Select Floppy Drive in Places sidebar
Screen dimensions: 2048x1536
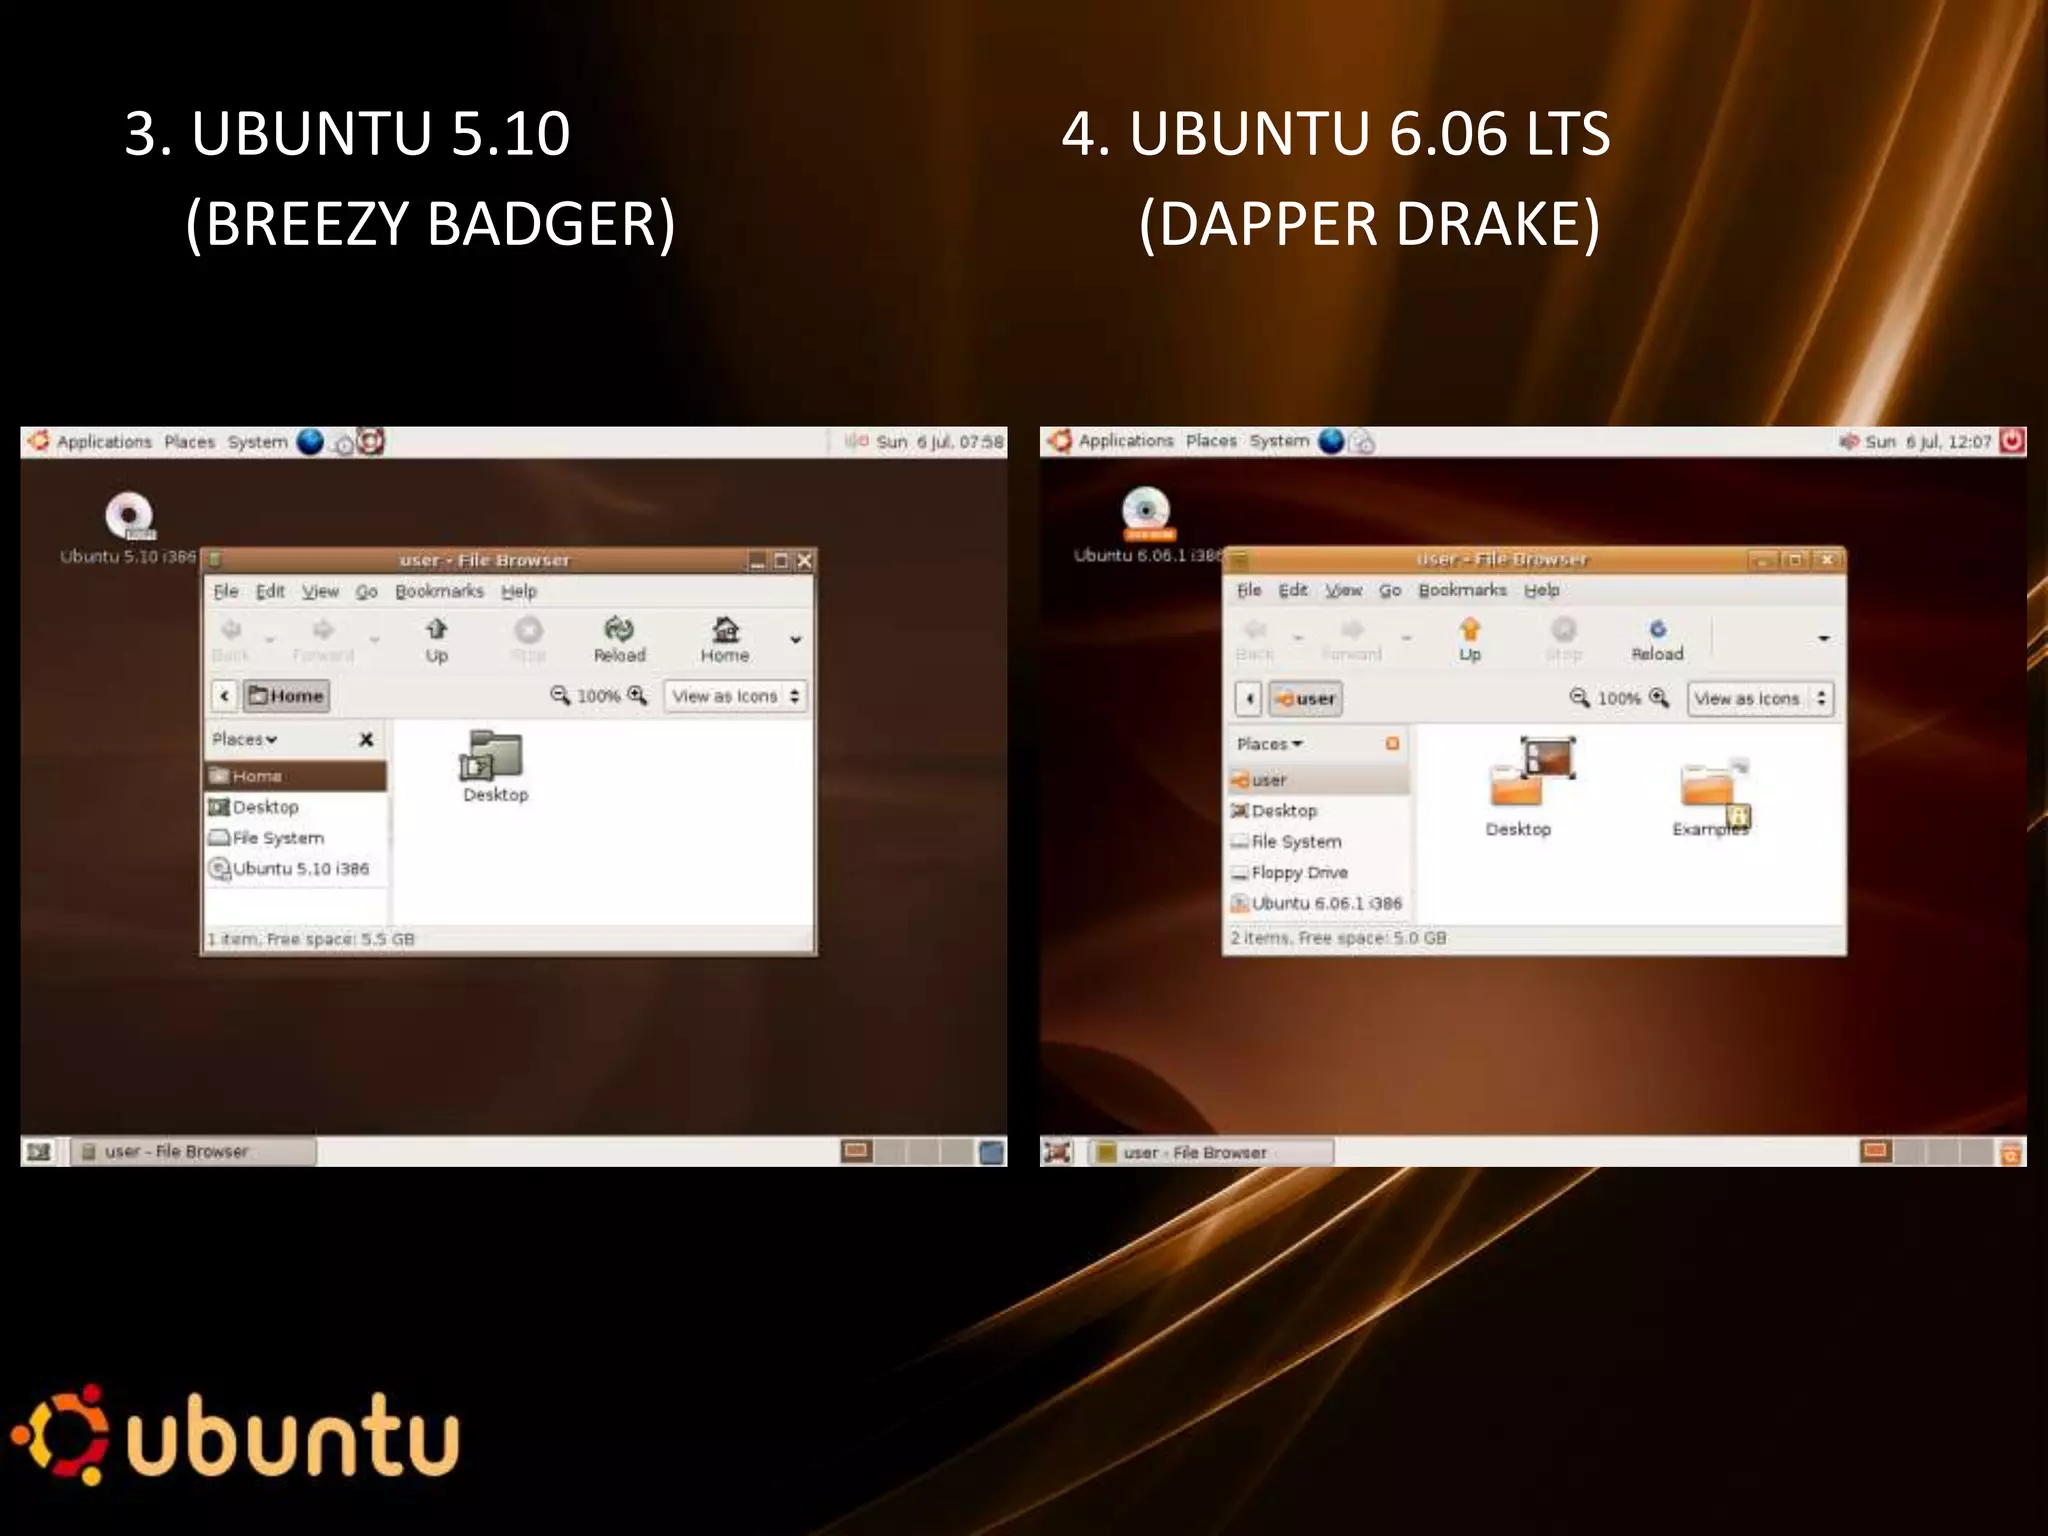[1319, 873]
